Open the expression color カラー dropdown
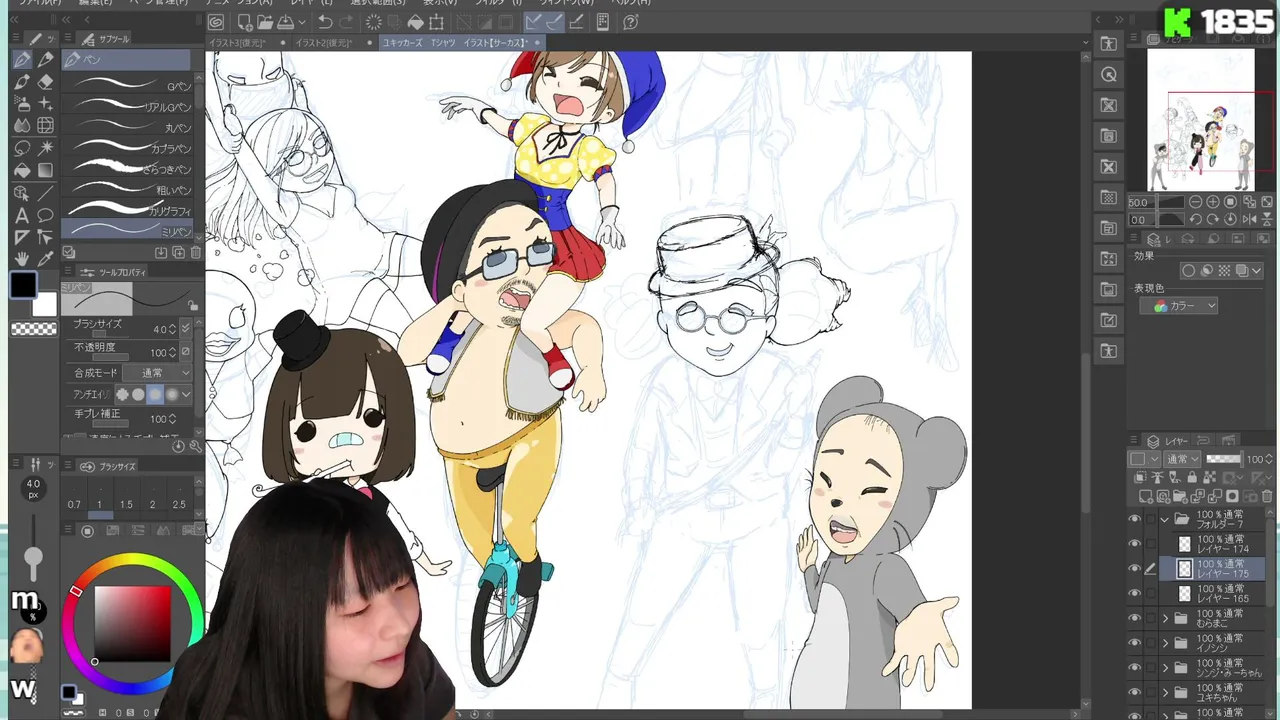This screenshot has width=1280, height=720. coord(1179,306)
